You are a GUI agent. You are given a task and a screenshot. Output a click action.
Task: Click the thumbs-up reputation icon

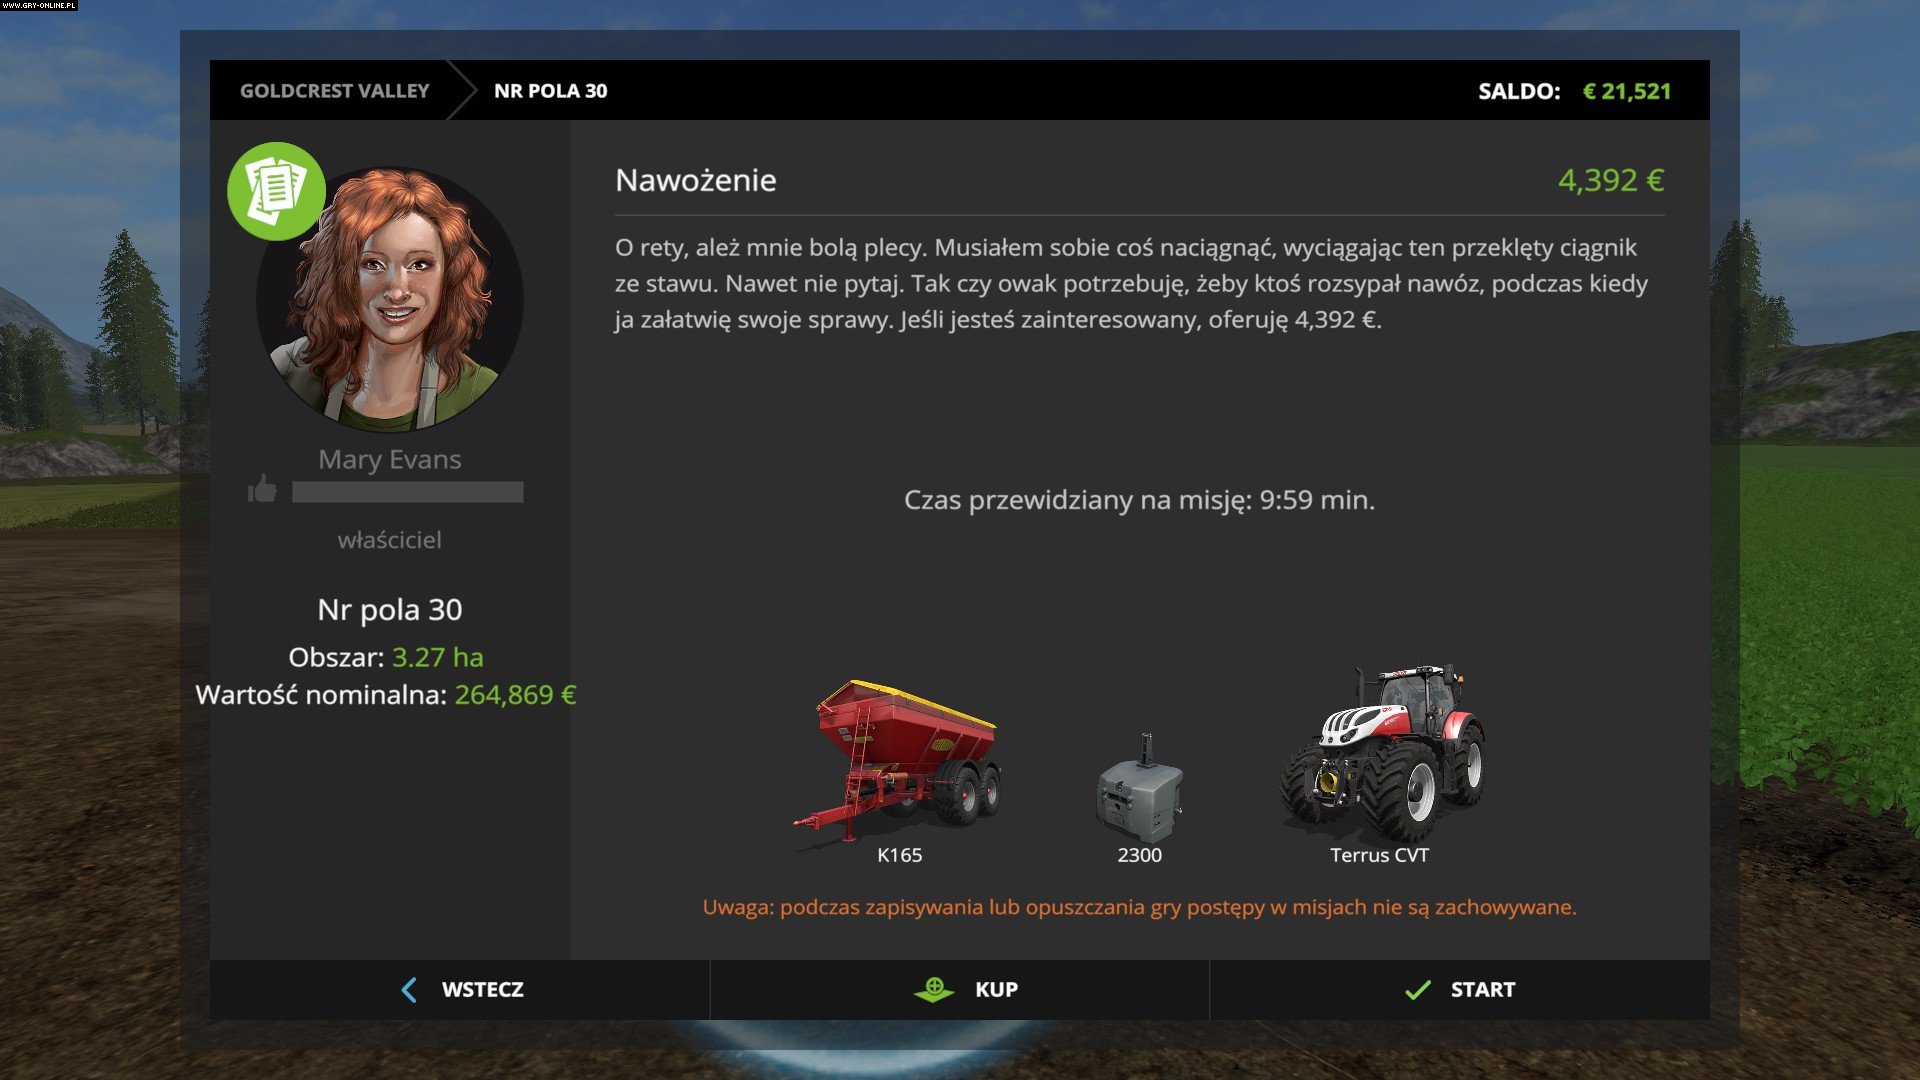(x=262, y=489)
